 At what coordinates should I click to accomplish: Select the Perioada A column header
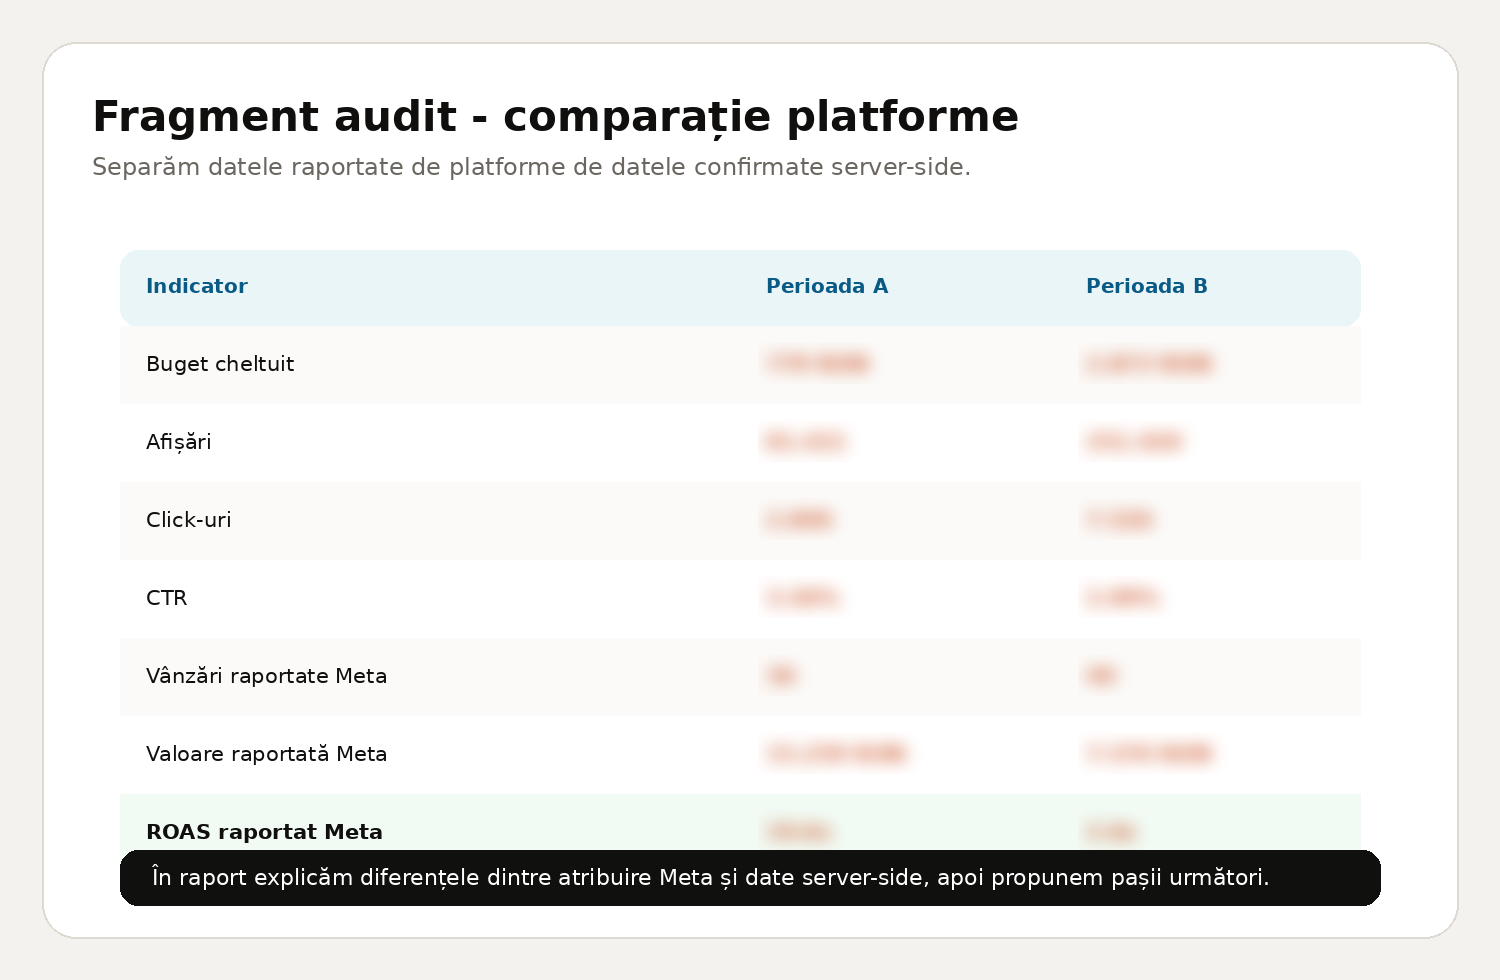coord(827,286)
